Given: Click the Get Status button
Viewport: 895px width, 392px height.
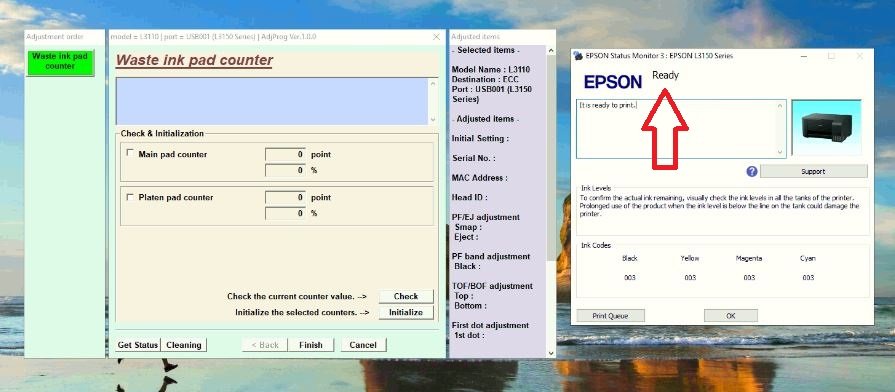Looking at the screenshot, I should point(138,345).
